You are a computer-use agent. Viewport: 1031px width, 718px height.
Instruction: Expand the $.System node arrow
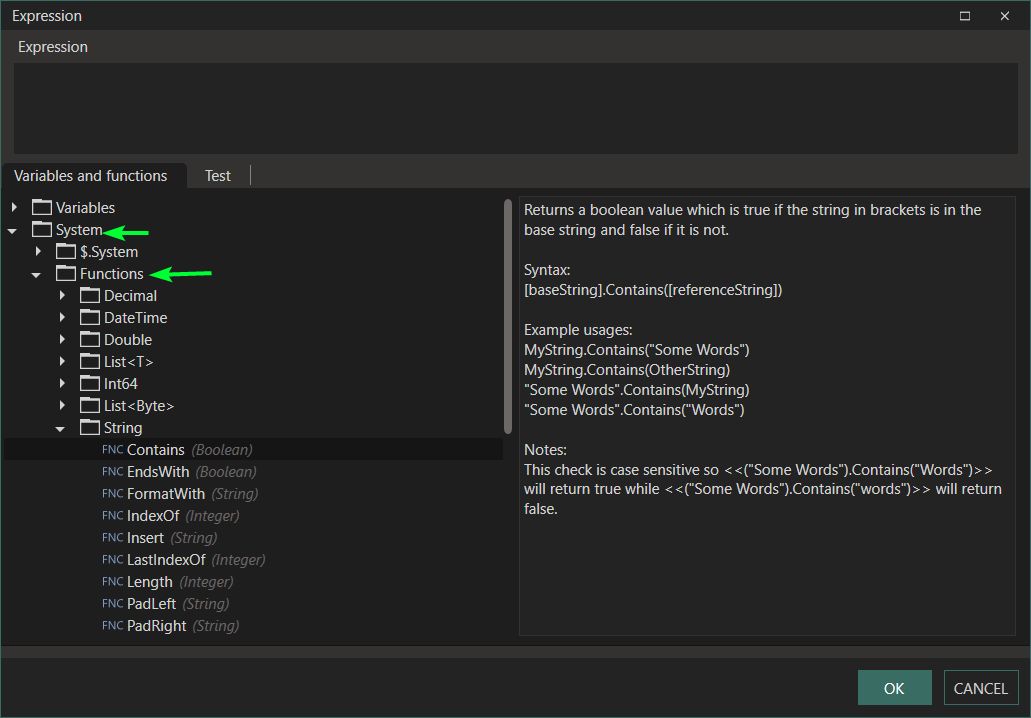[38, 252]
